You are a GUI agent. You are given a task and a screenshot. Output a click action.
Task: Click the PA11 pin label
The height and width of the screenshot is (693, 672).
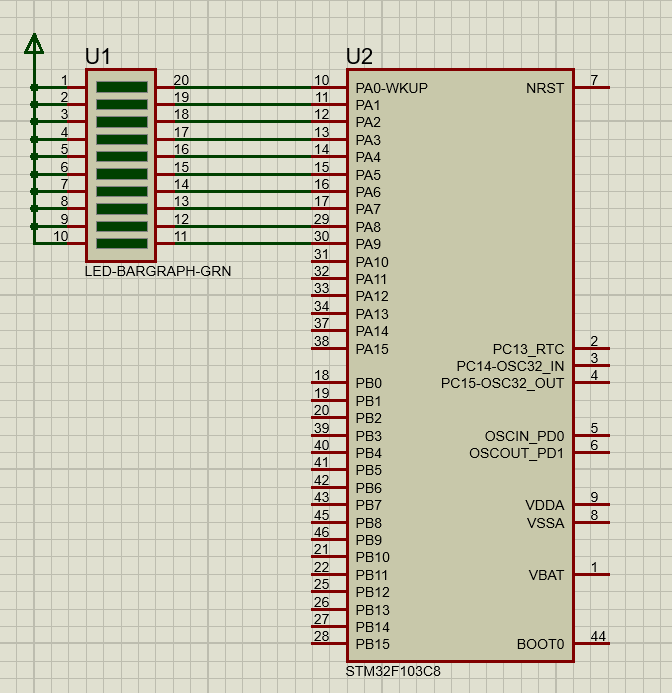(x=371, y=279)
